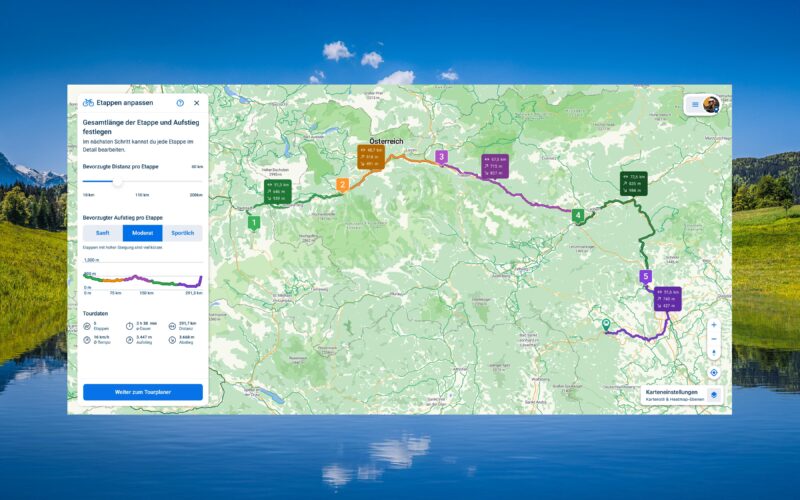Click the Österreich label on the map
Screen dimensions: 800x500
click(x=386, y=141)
